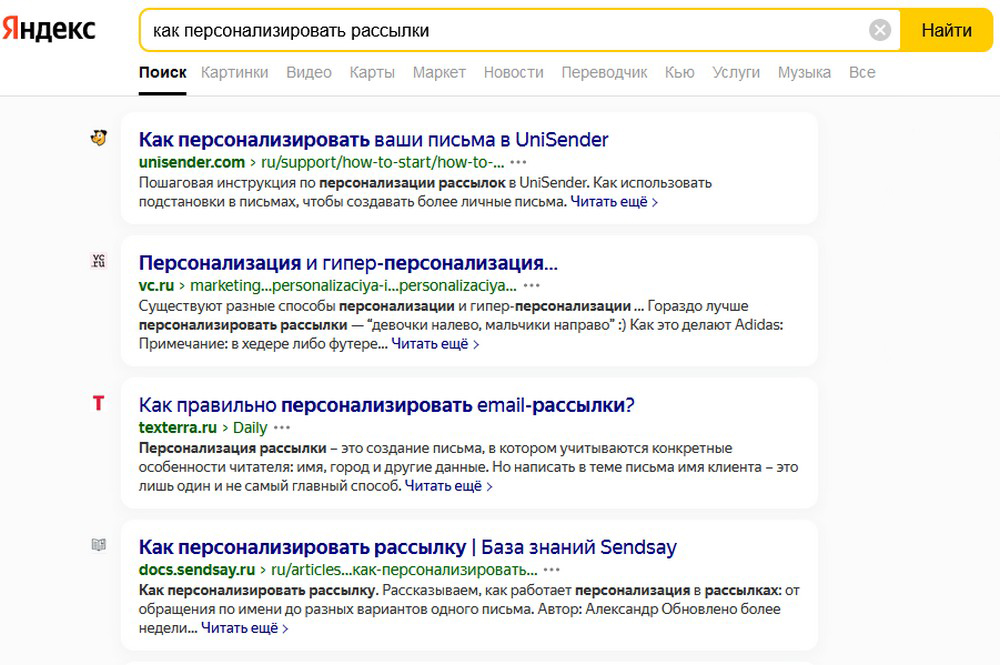Show all services via Все
The image size is (1000, 665).
(x=862, y=73)
